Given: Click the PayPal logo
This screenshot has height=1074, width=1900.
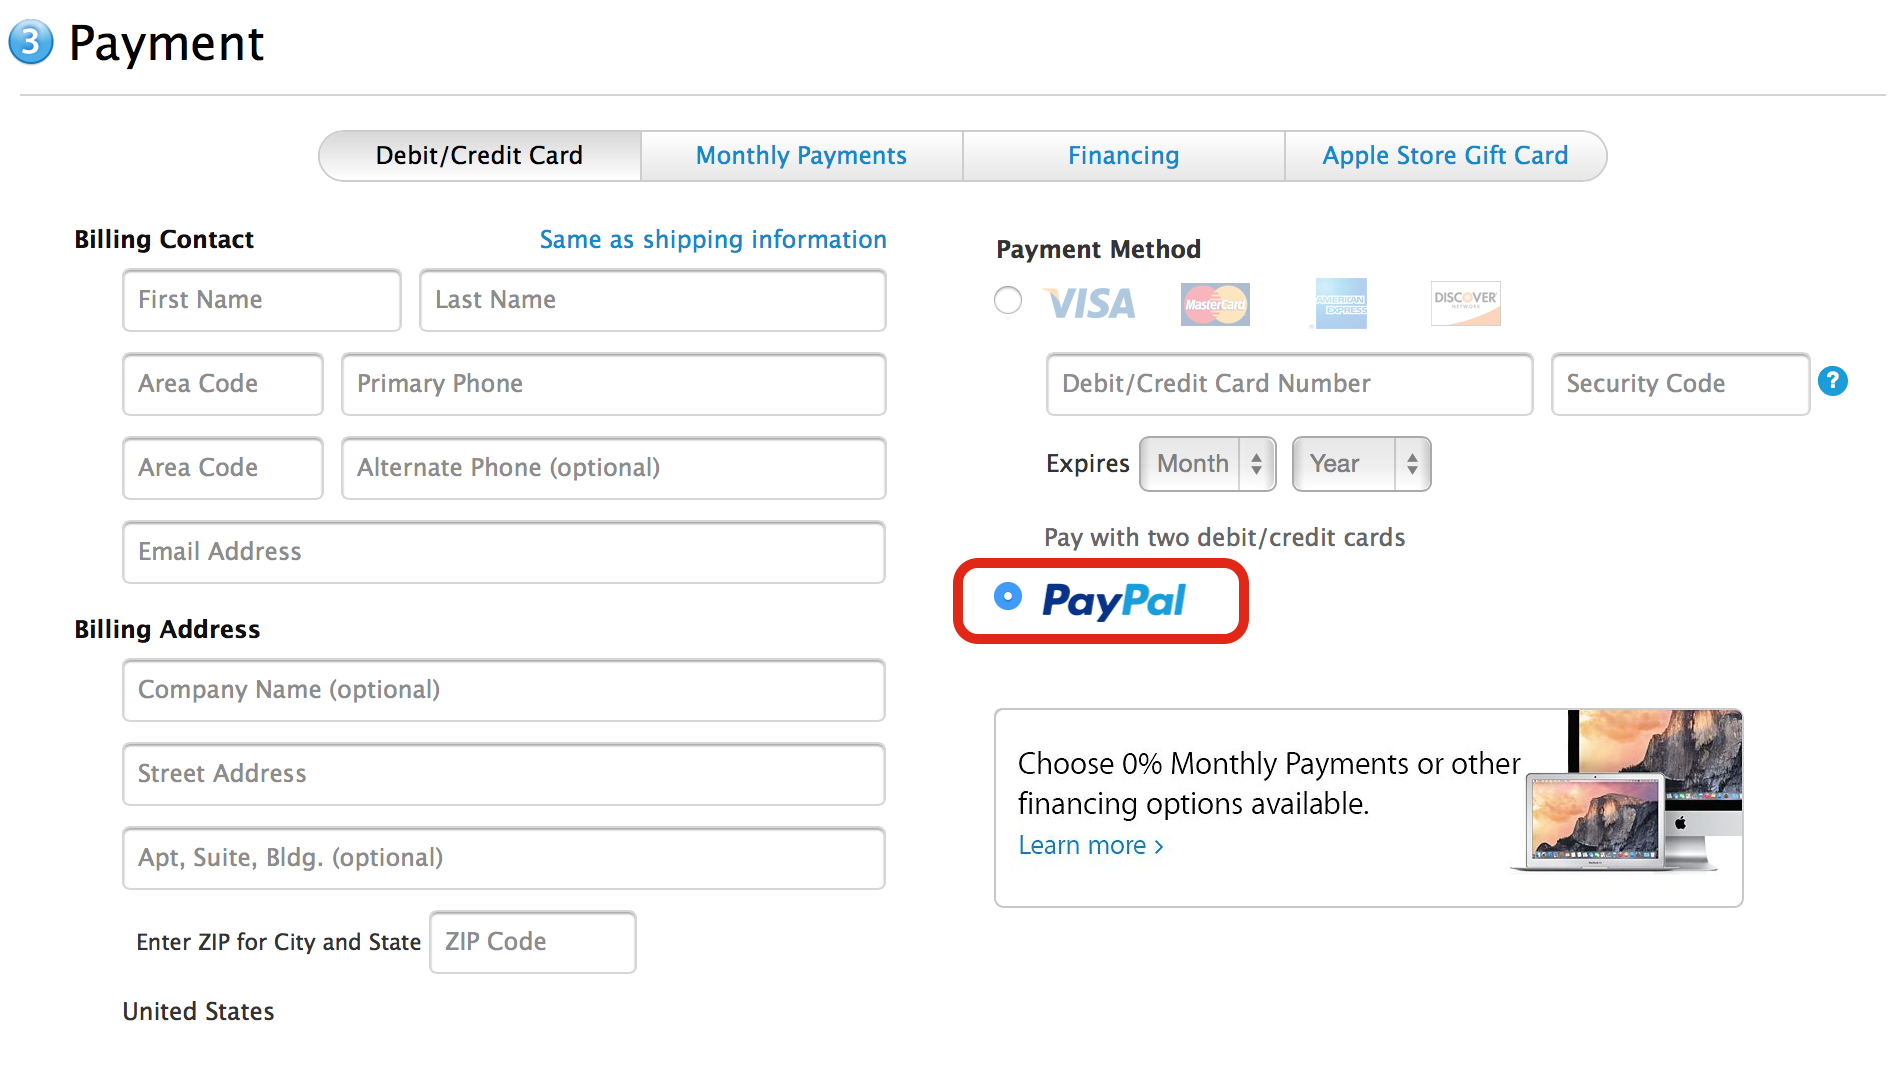Looking at the screenshot, I should coord(1113,600).
